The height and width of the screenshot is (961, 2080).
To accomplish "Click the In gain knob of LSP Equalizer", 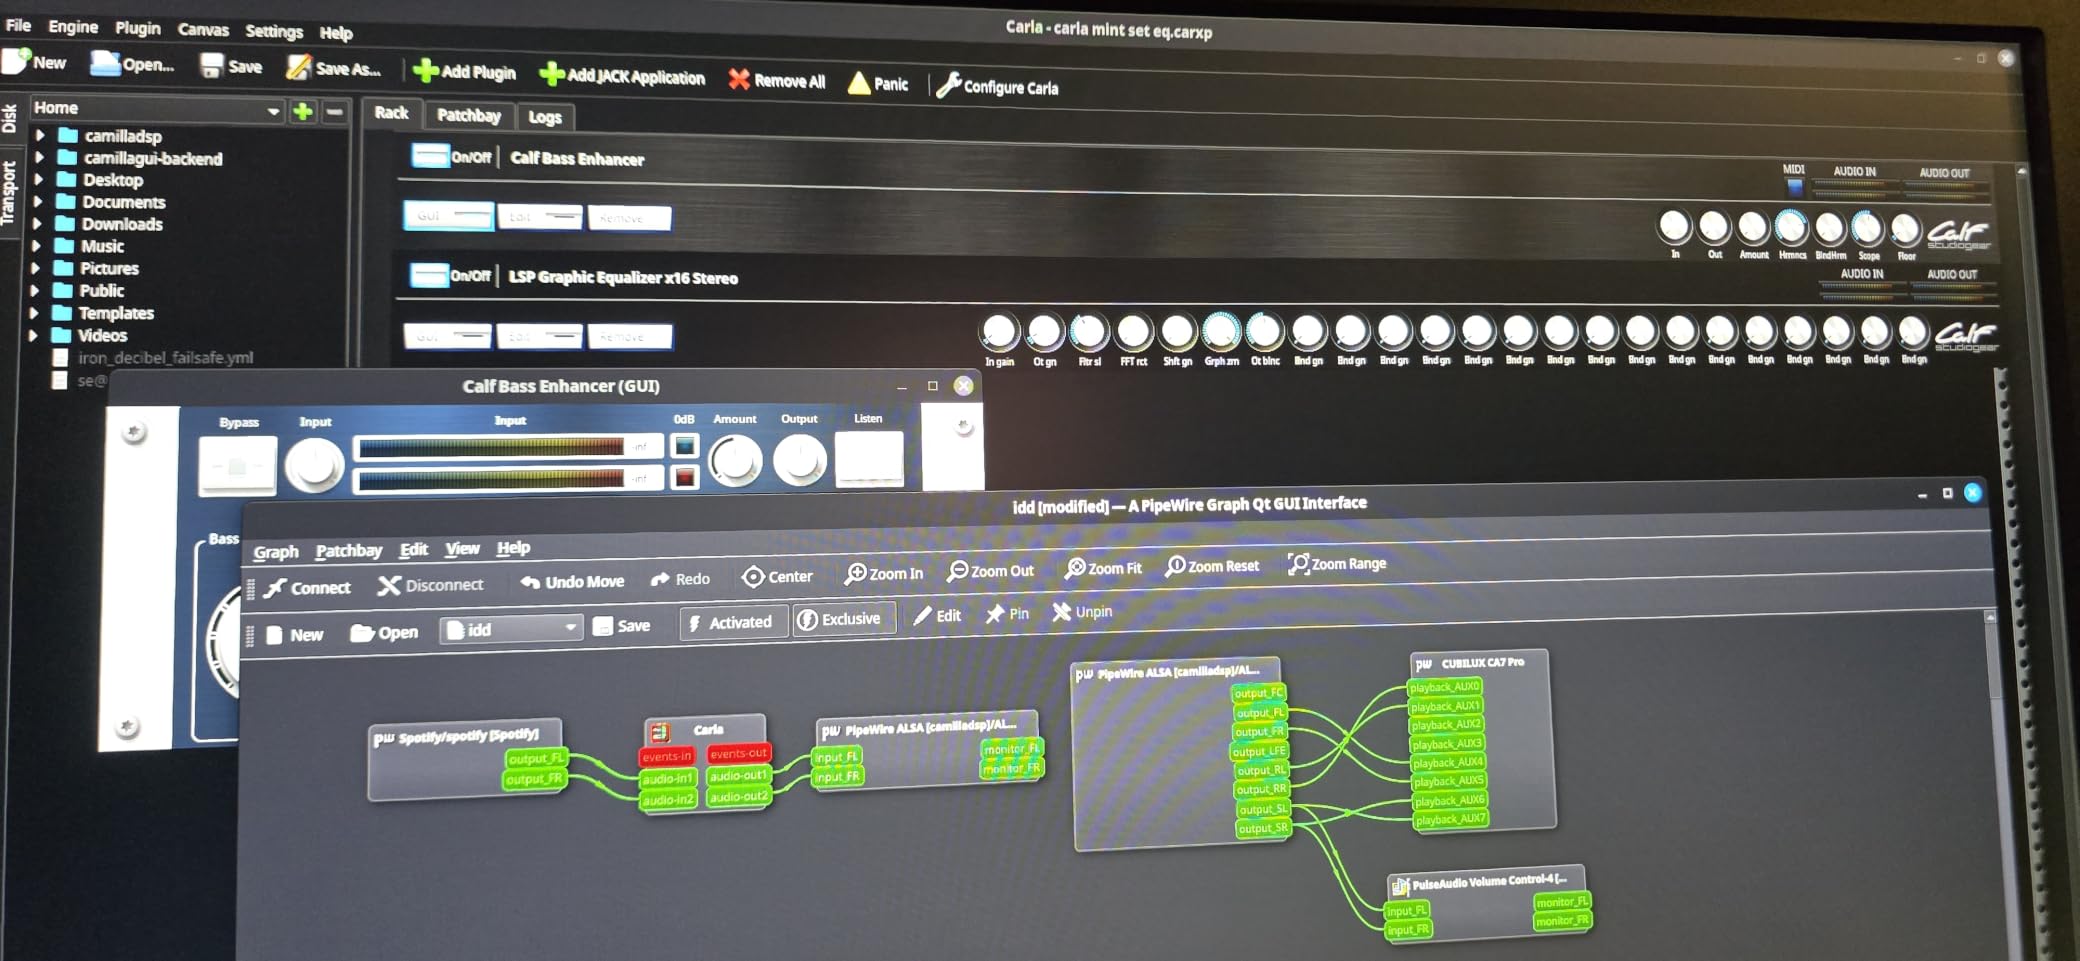I will click(1000, 331).
